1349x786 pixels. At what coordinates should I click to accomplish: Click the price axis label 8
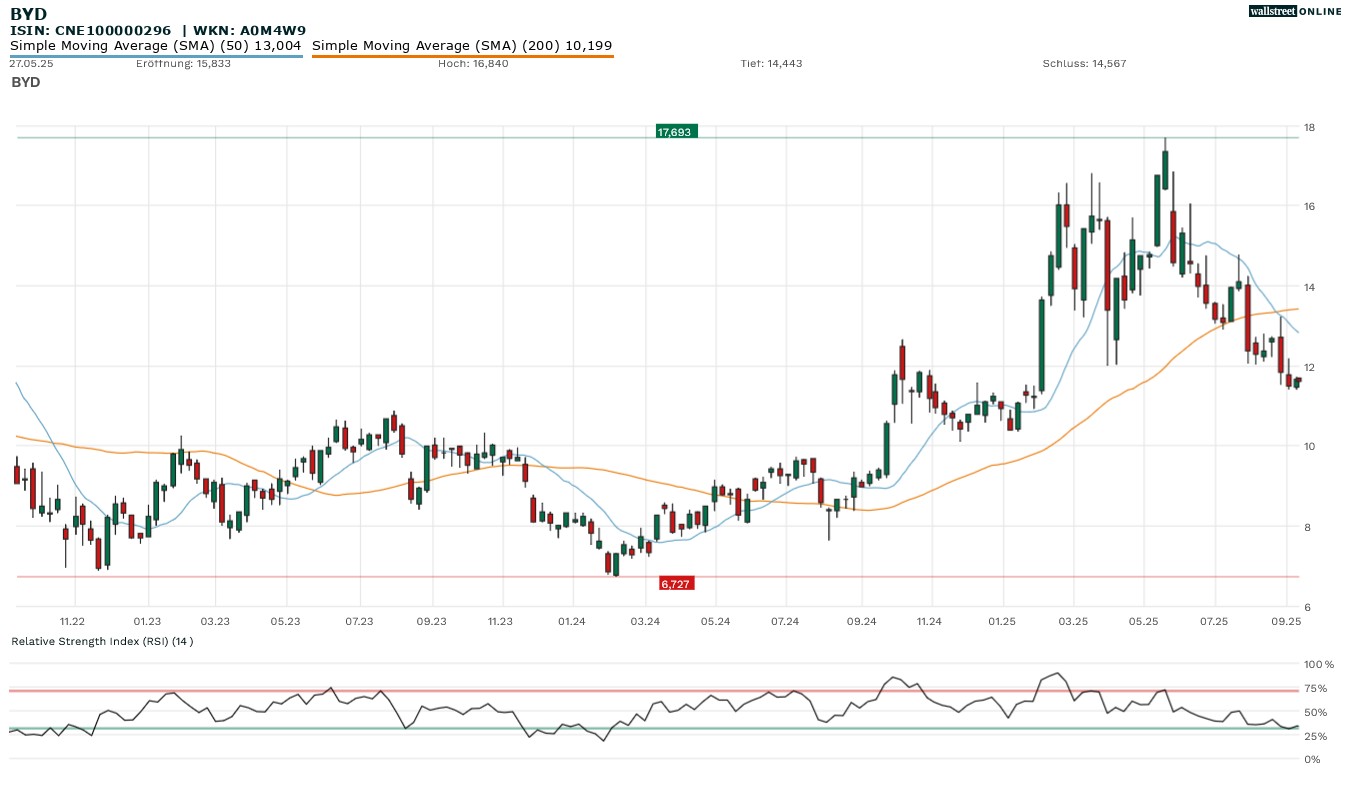point(1306,528)
